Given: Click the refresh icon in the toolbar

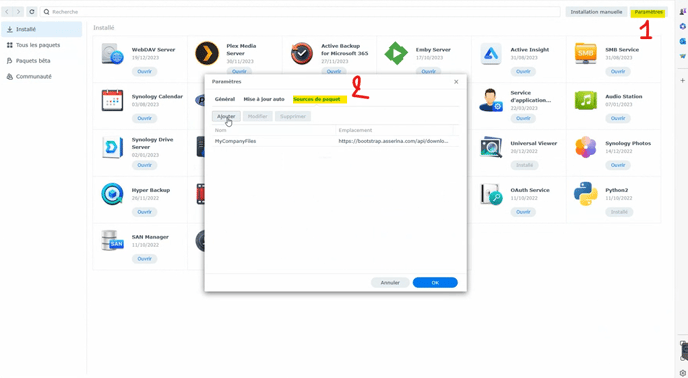Looking at the screenshot, I should (x=32, y=12).
